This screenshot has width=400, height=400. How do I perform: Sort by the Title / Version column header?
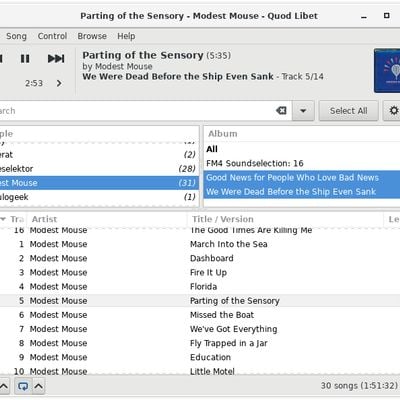[x=285, y=219]
